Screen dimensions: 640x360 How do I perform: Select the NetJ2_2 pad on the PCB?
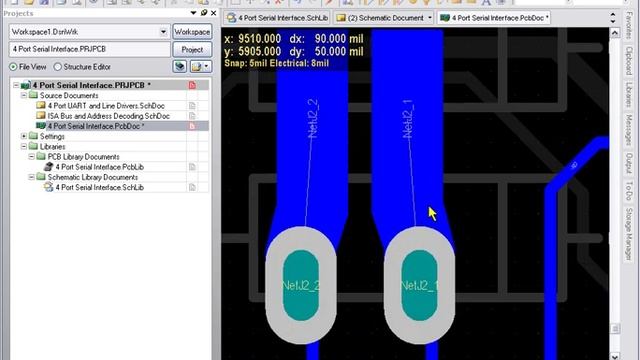(x=301, y=285)
